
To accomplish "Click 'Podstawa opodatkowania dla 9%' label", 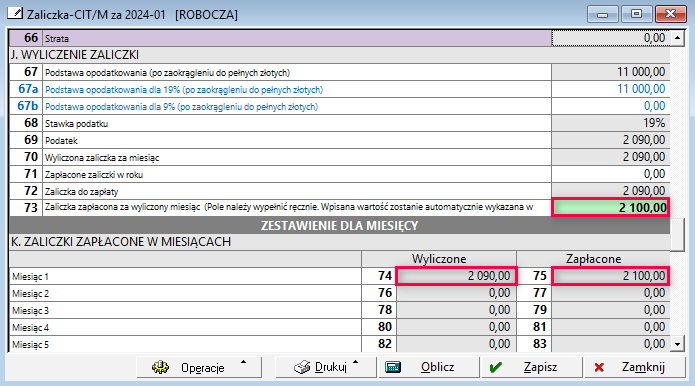I will pyautogui.click(x=182, y=107).
